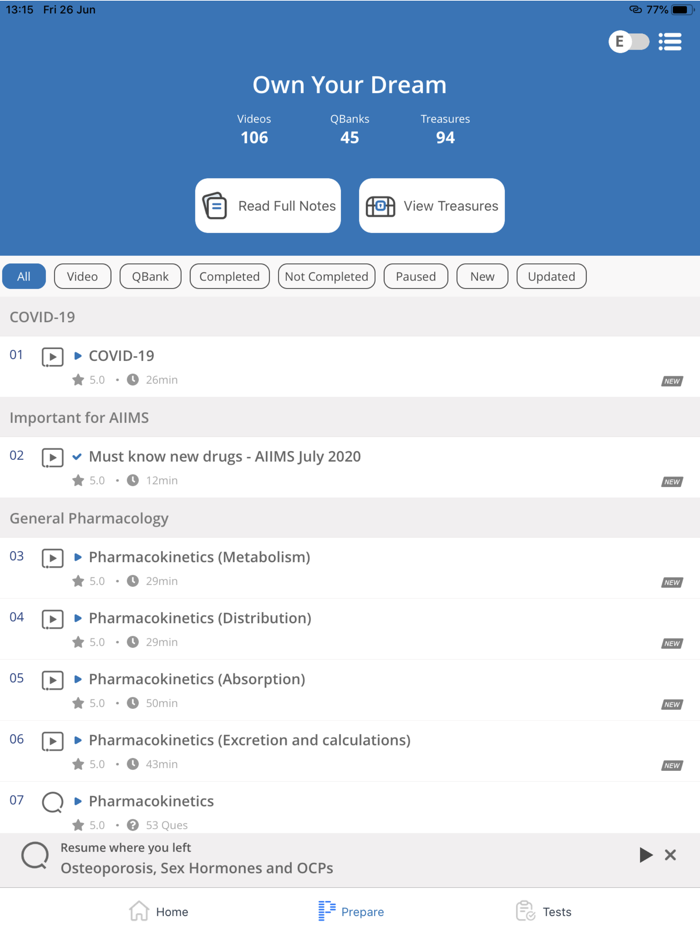
Task: Click the General Pharmacology section header
Action: [350, 518]
